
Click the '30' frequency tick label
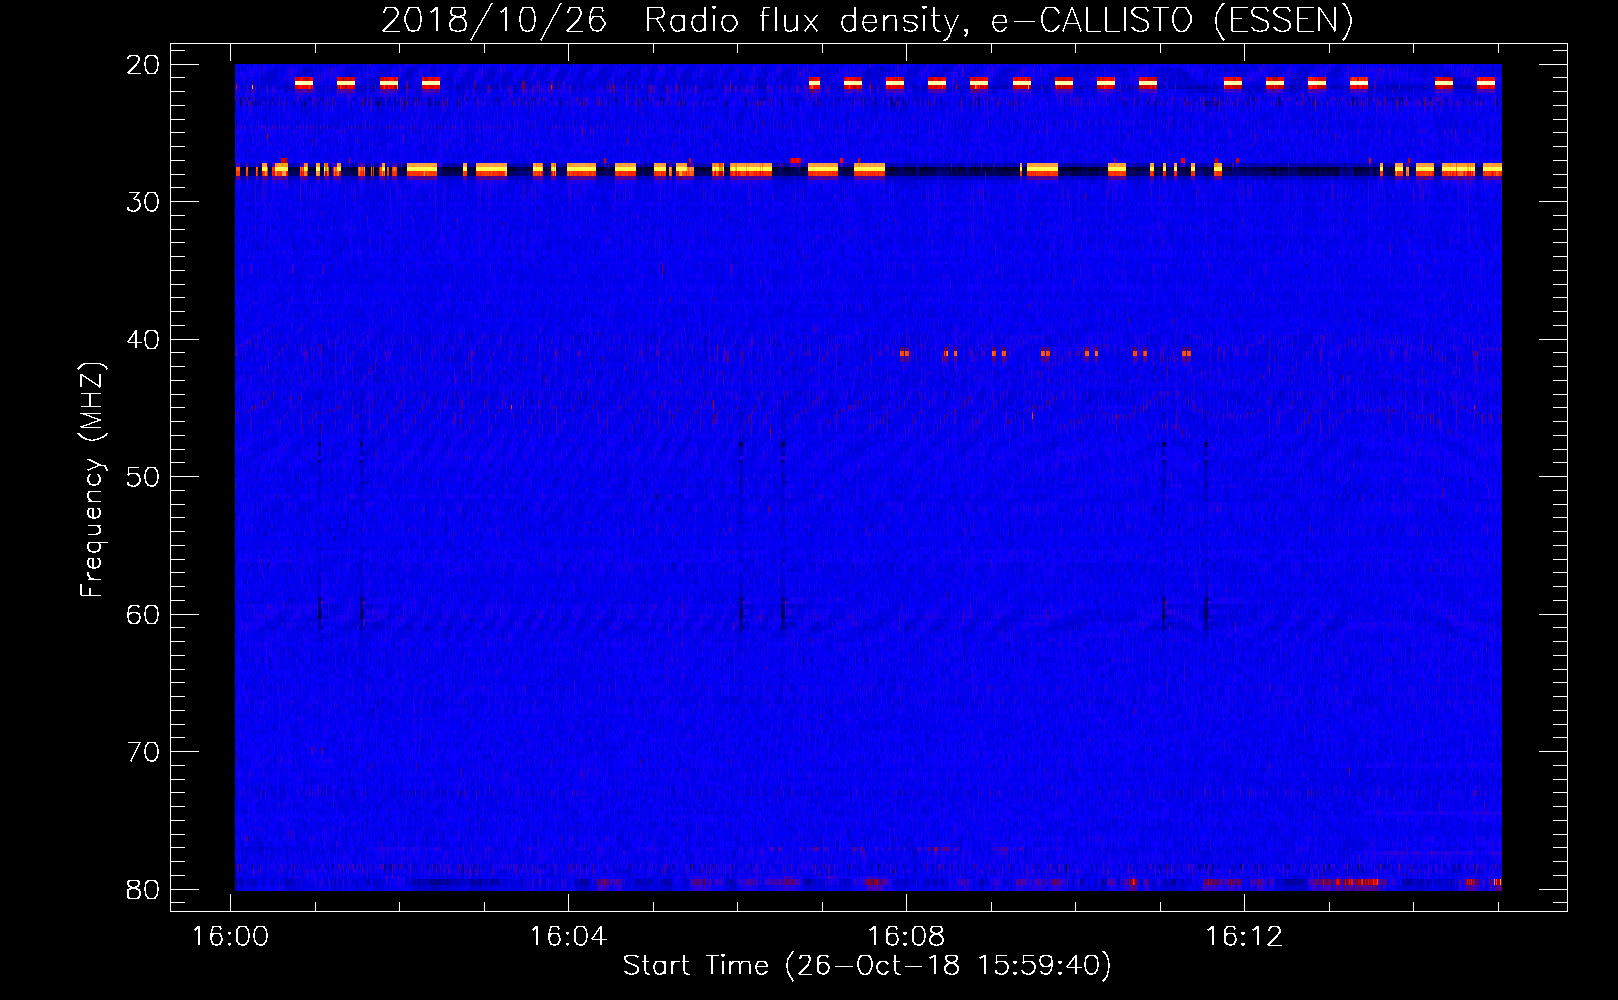pyautogui.click(x=144, y=202)
